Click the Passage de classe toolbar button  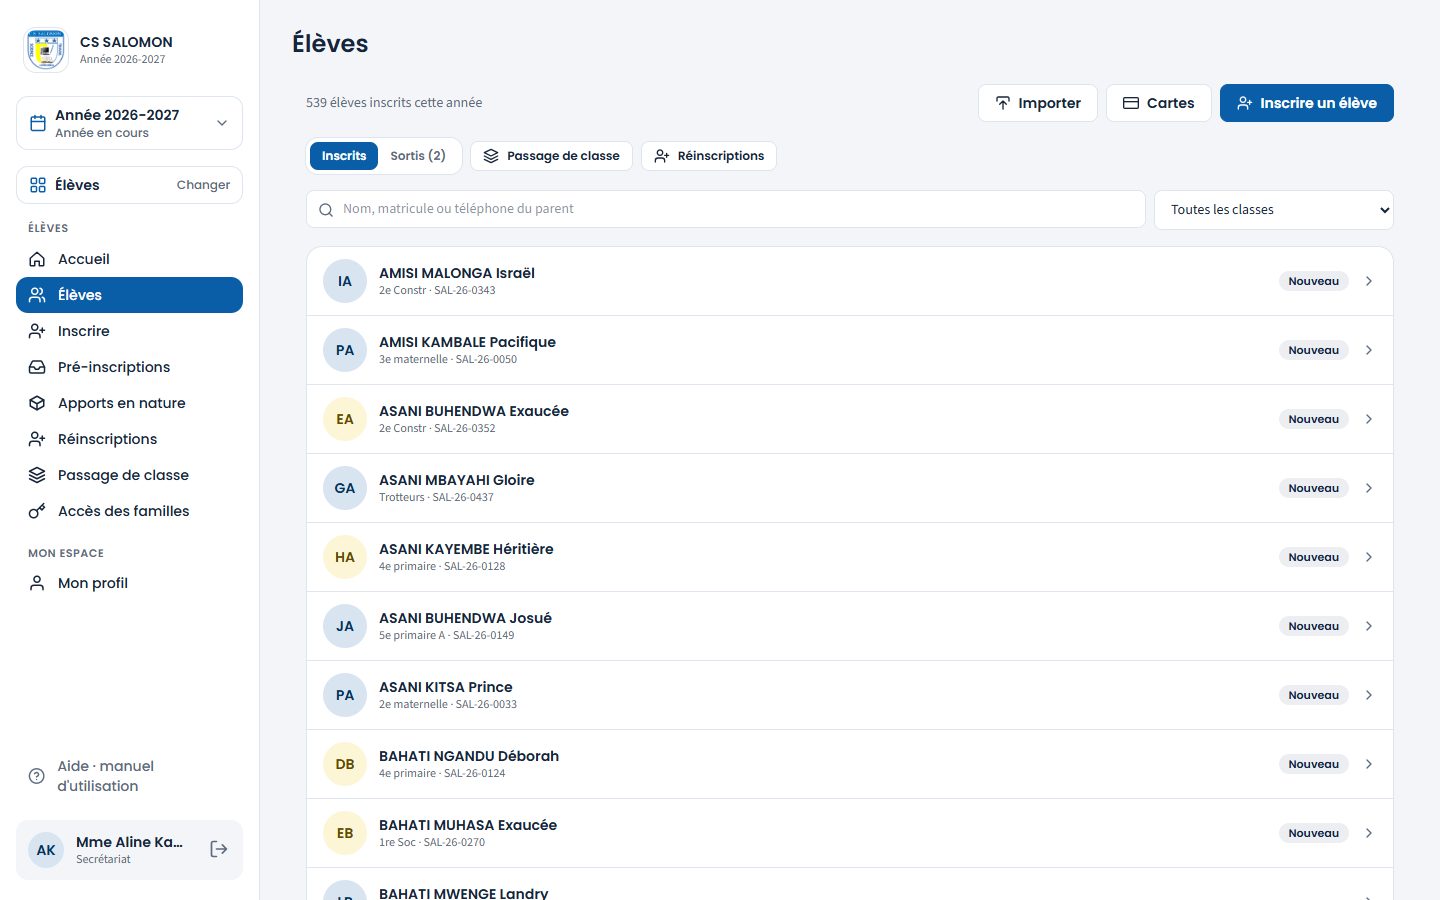(x=551, y=156)
